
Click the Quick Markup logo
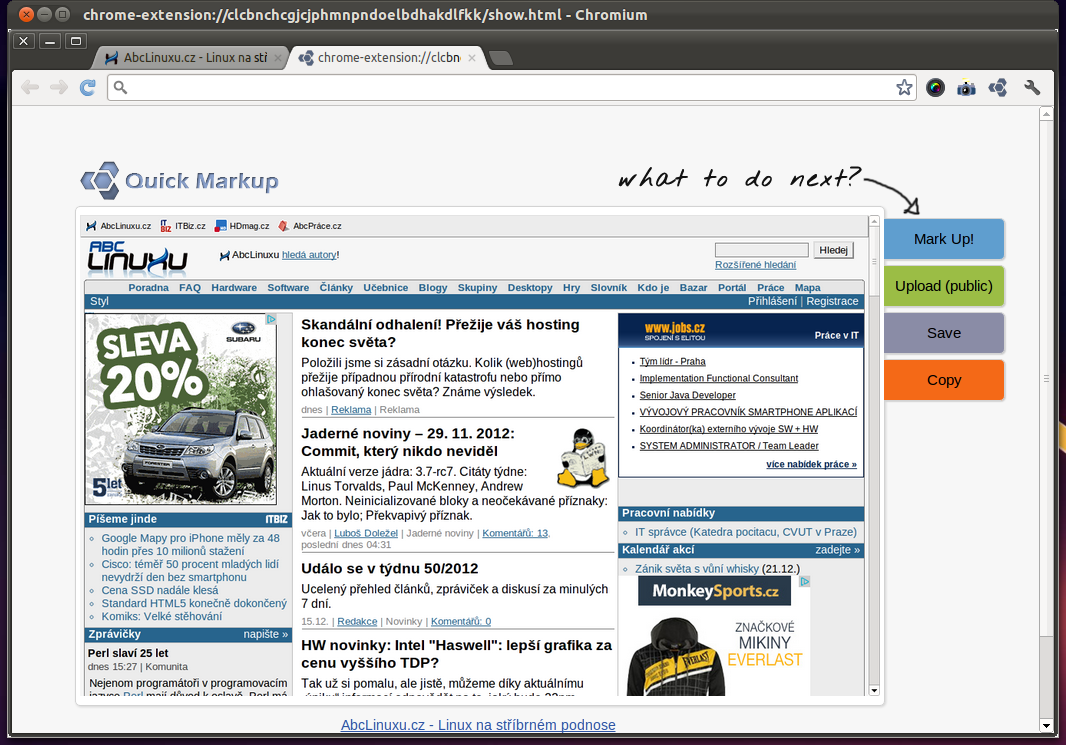tap(179, 181)
